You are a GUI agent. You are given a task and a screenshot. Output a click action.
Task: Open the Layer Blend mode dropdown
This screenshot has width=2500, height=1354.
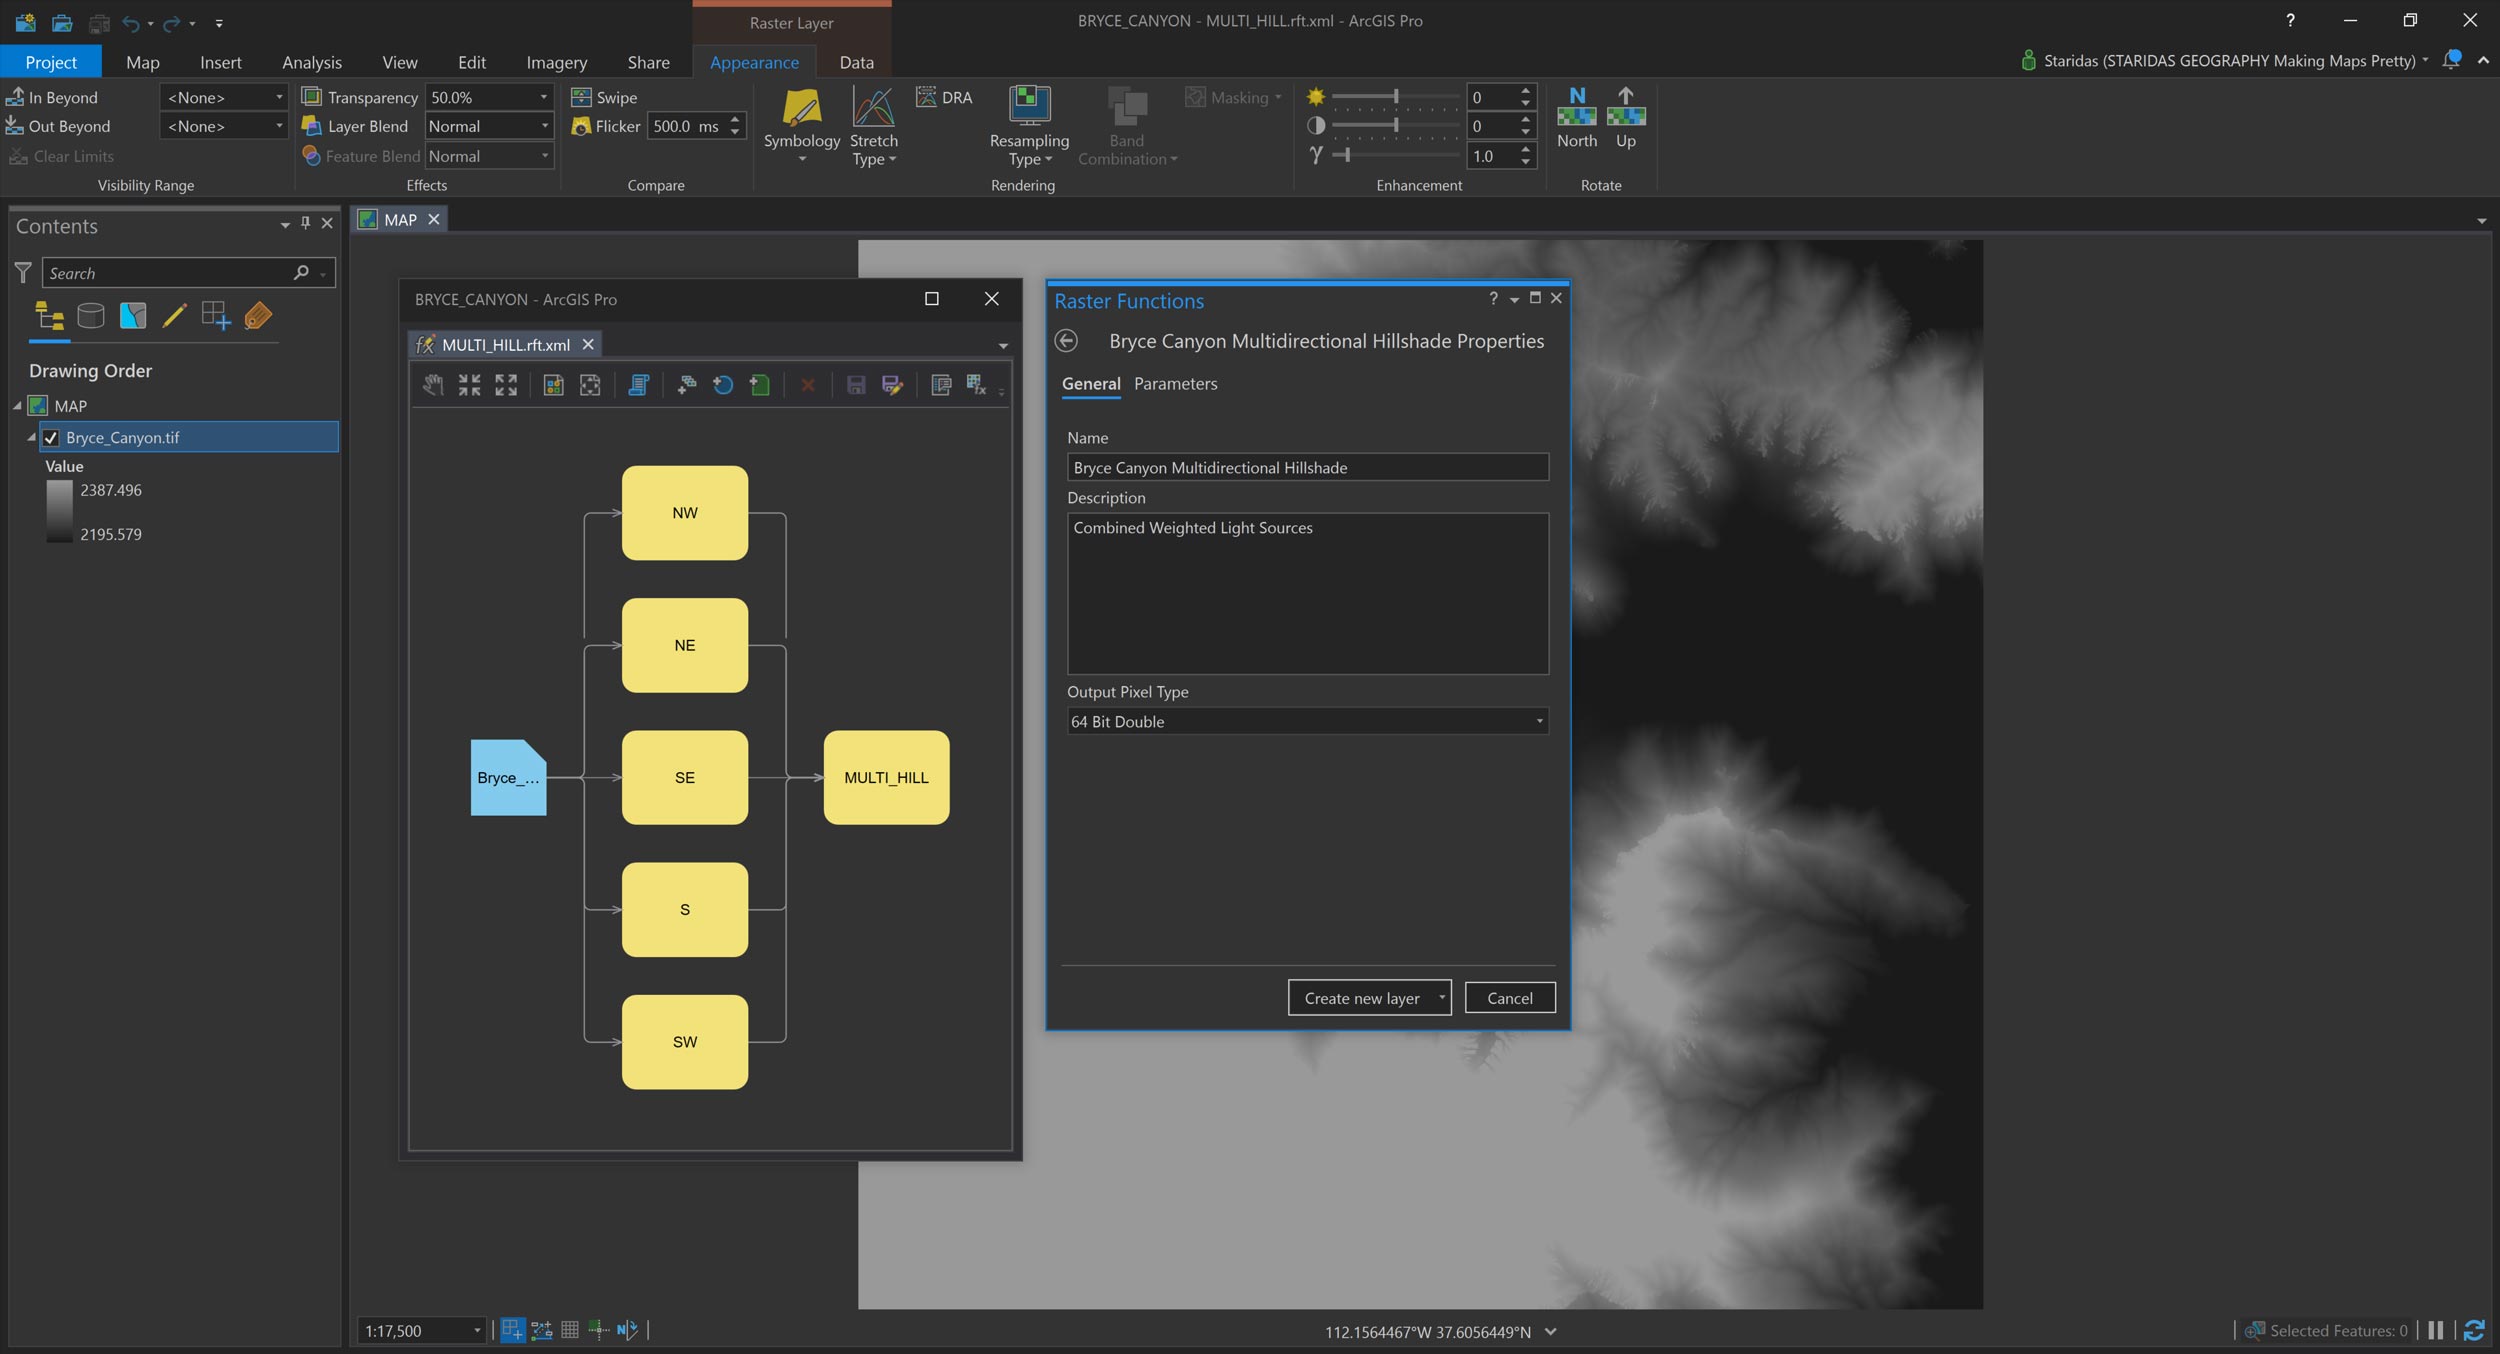[488, 126]
